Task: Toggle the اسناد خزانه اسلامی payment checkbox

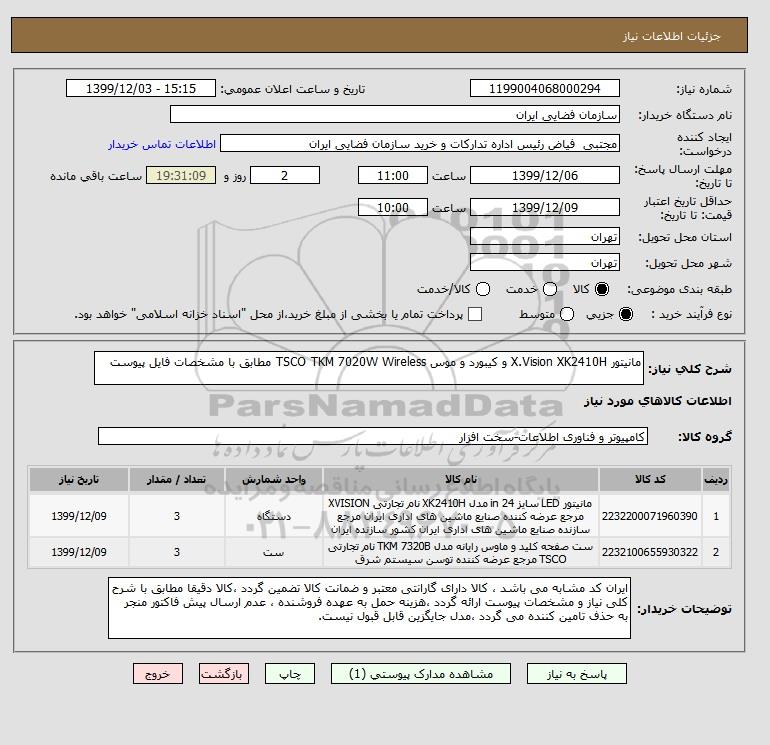Action: point(475,314)
